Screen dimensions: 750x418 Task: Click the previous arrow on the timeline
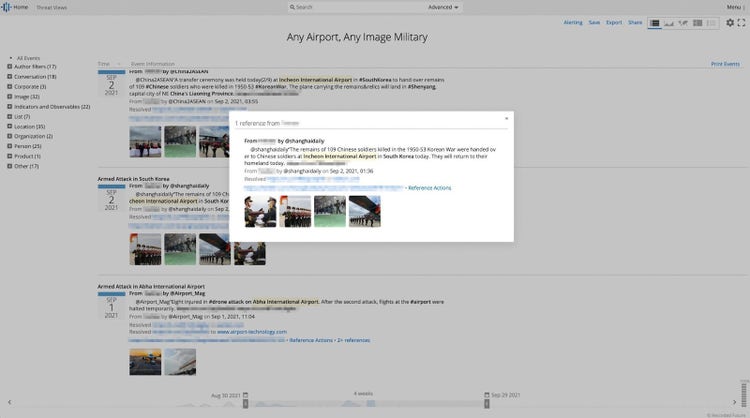tap(10, 402)
